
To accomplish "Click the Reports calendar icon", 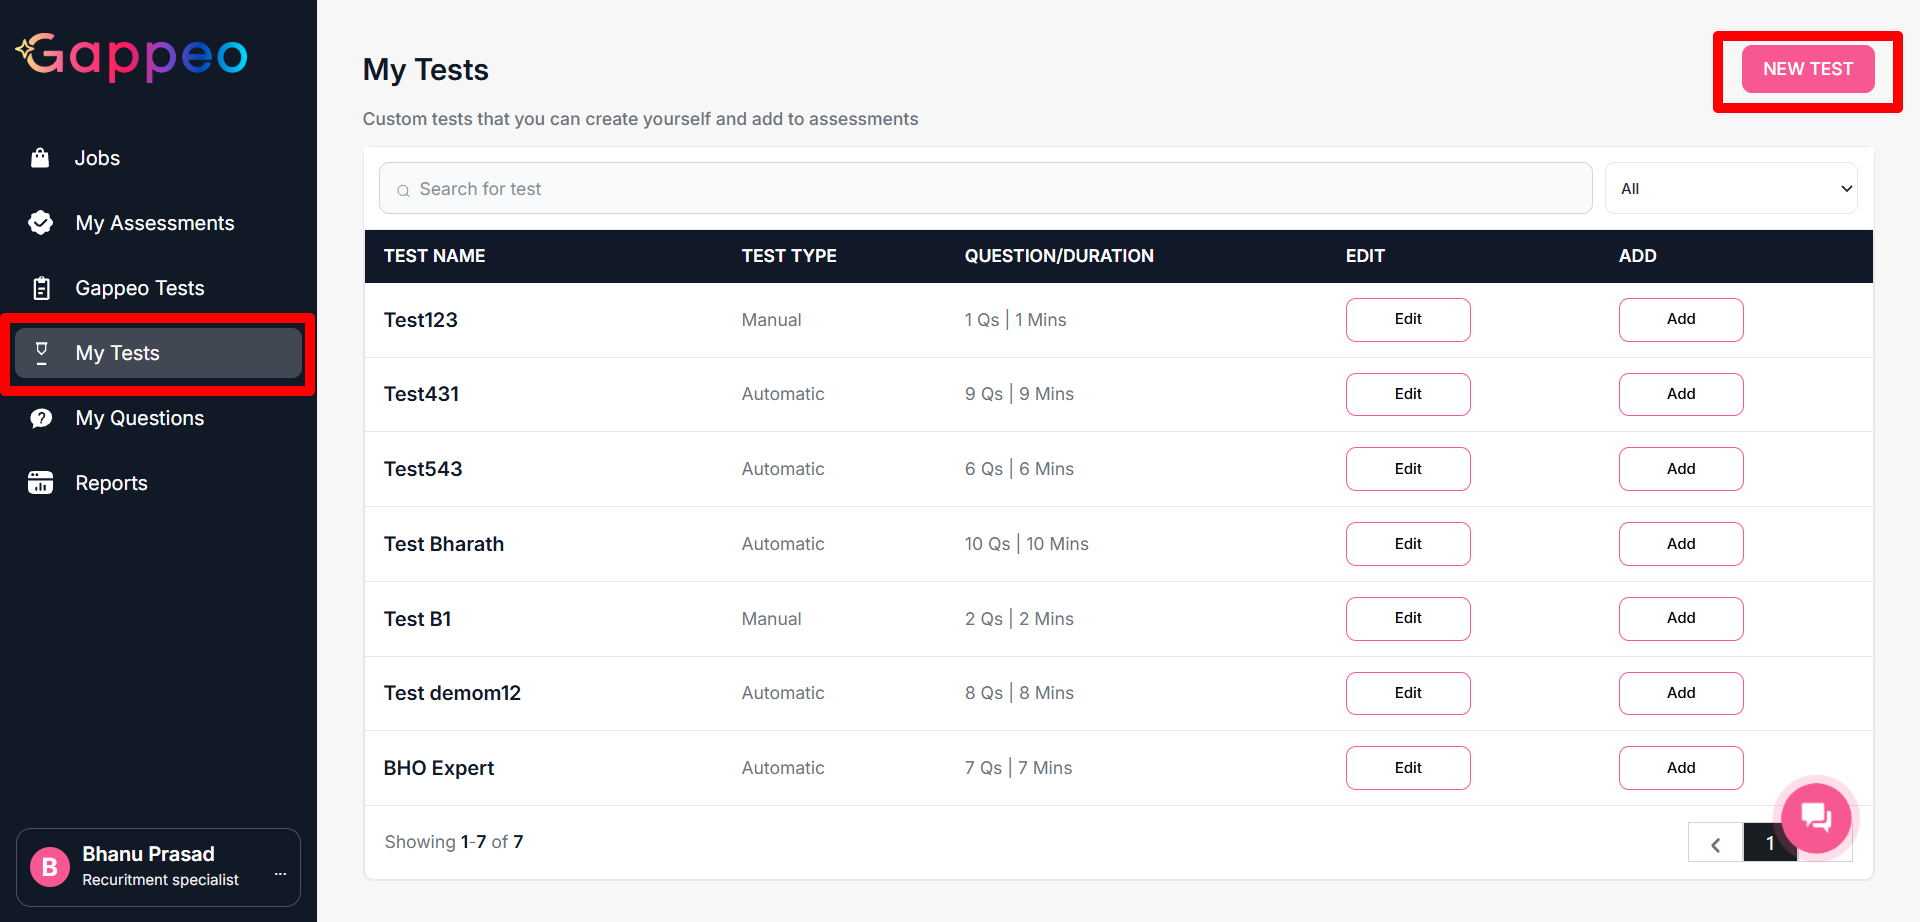I will pos(41,483).
